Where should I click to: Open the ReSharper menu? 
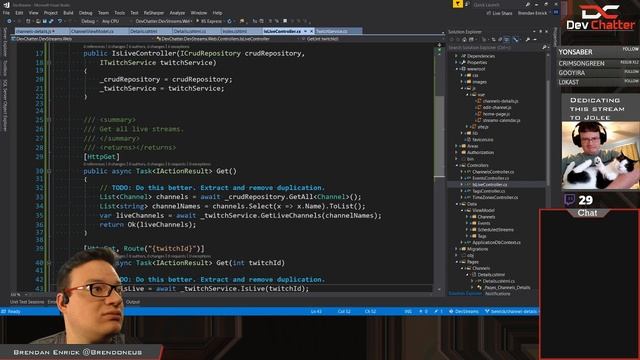click(153, 13)
